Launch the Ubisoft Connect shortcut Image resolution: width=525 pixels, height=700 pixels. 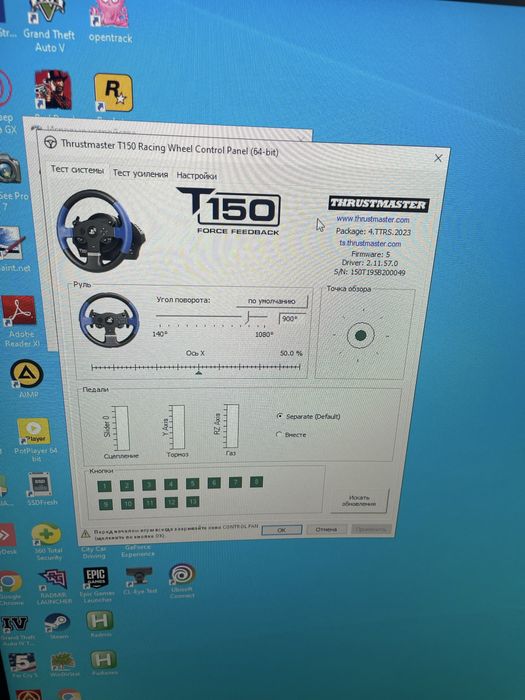182,580
